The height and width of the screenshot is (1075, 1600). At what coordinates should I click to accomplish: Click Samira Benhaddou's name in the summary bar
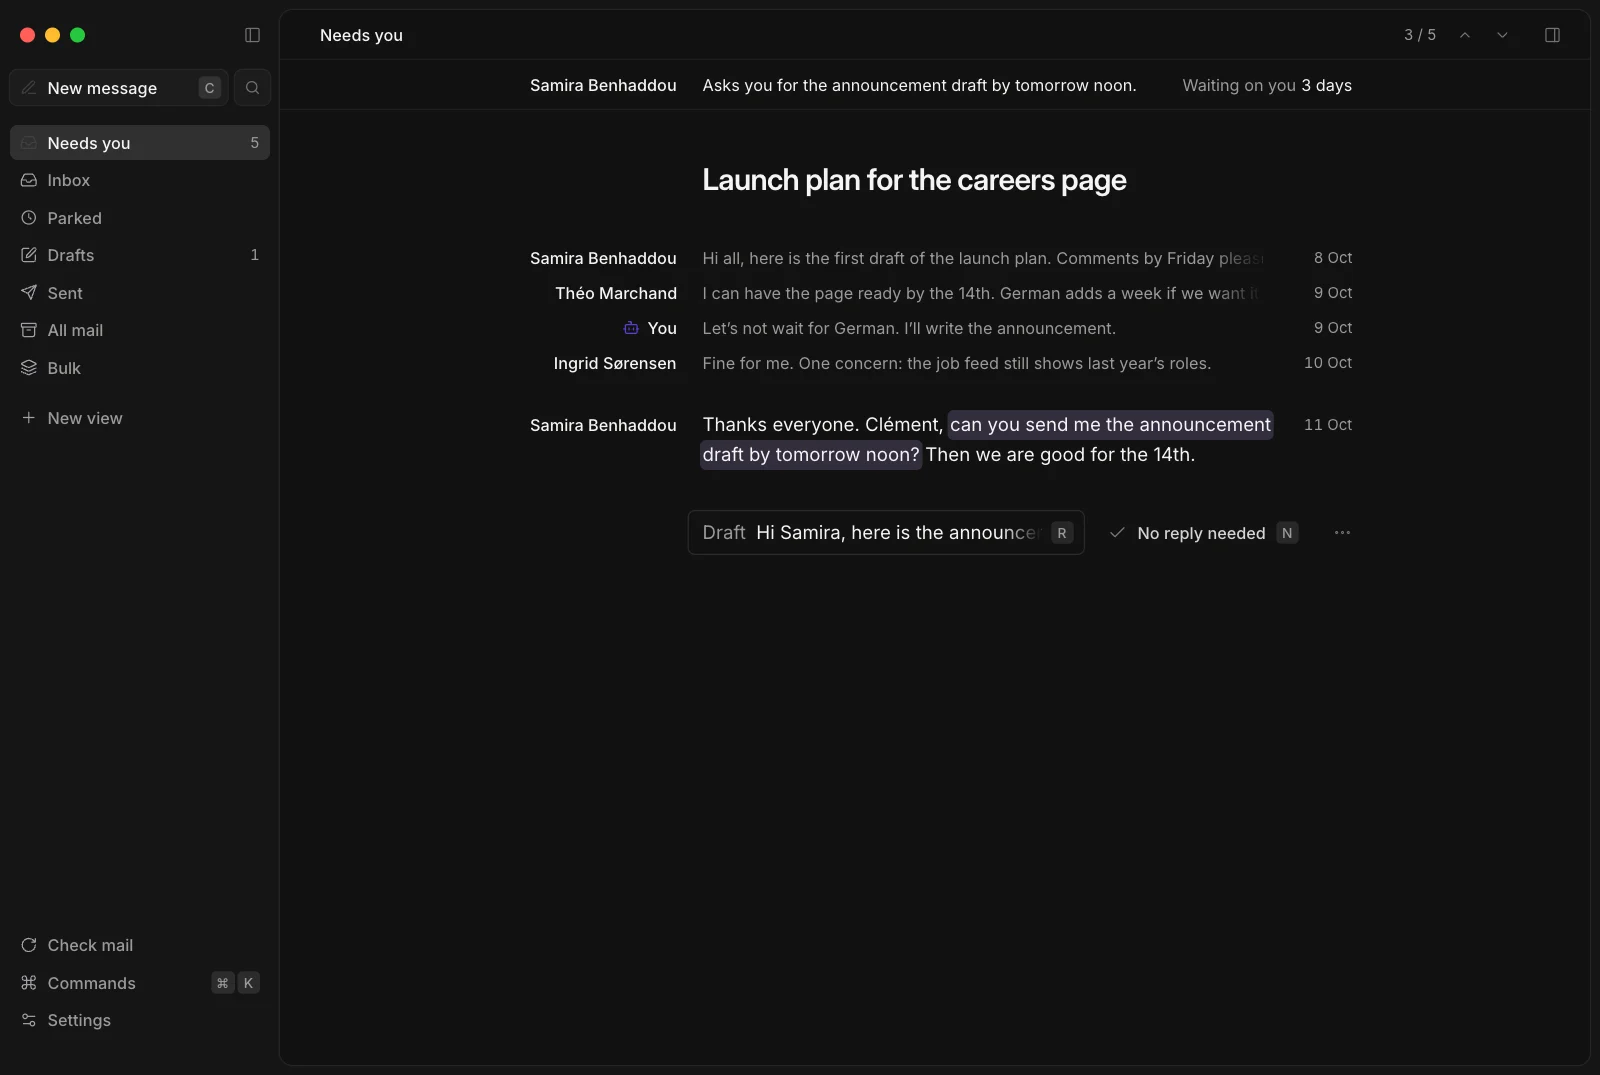click(x=603, y=86)
